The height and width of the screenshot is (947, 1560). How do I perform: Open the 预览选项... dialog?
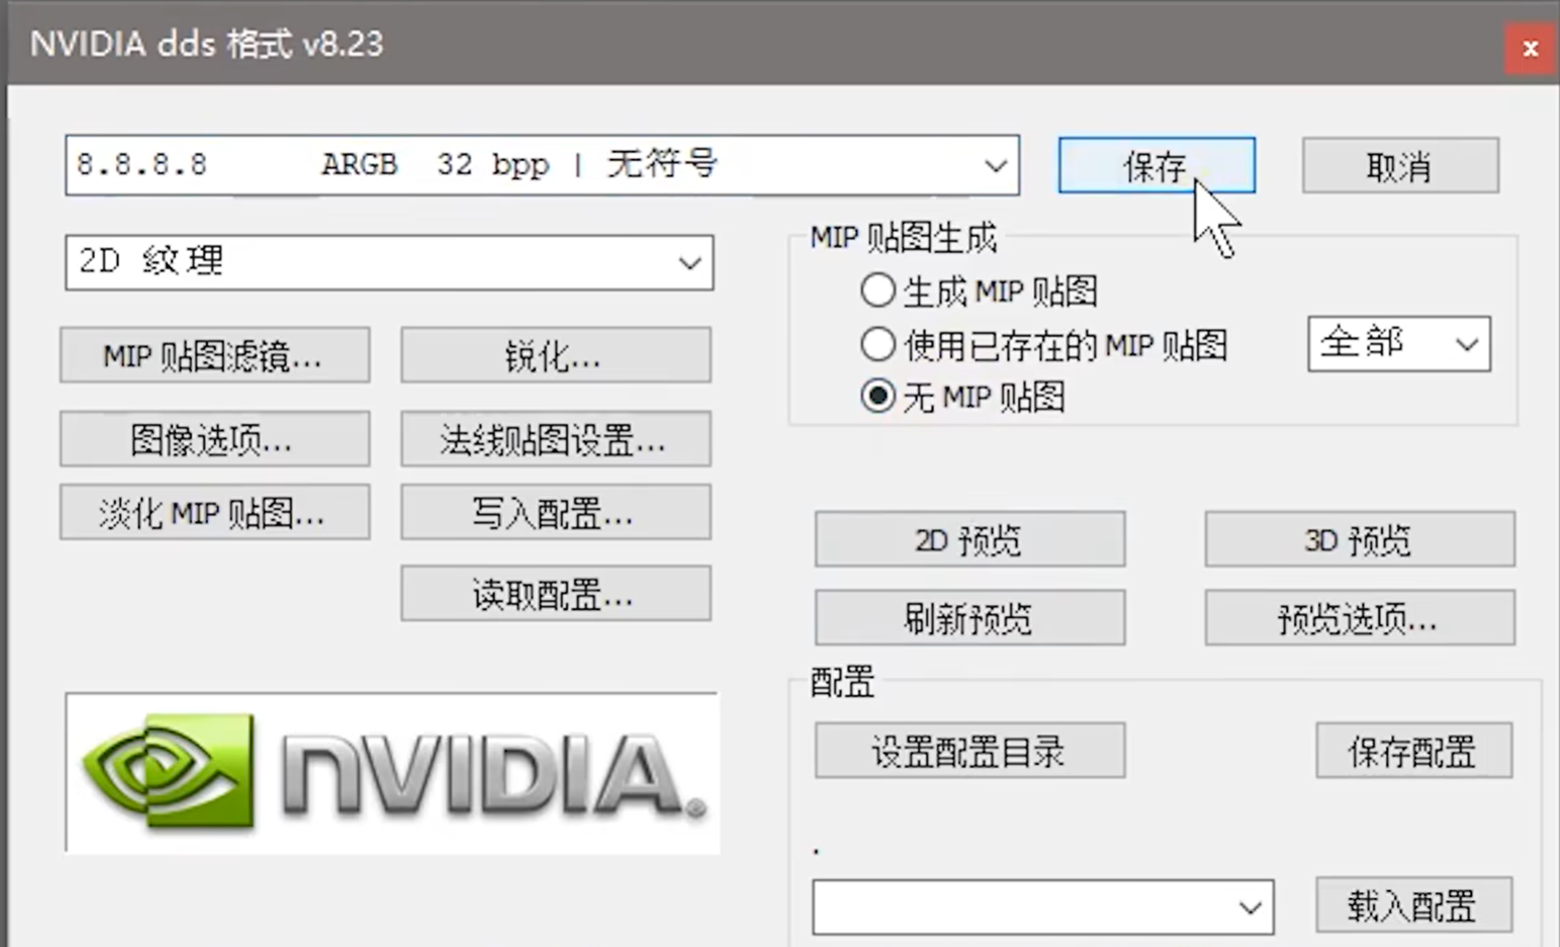tap(1360, 618)
